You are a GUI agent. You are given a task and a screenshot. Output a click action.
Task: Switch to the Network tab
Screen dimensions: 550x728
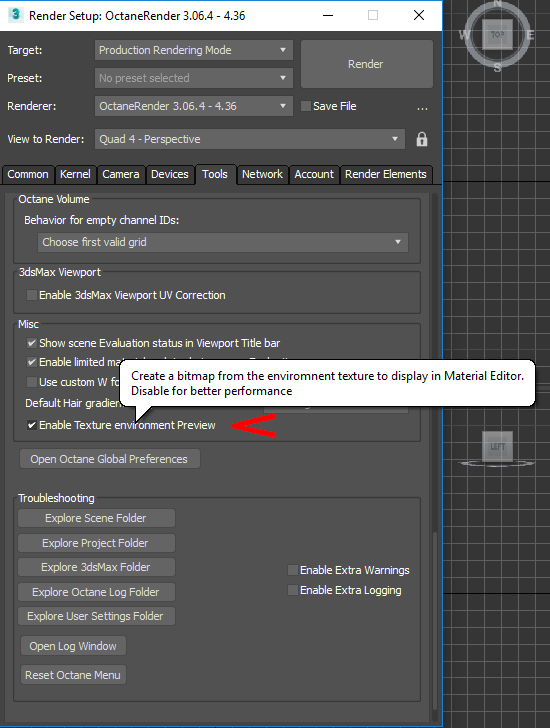262,175
